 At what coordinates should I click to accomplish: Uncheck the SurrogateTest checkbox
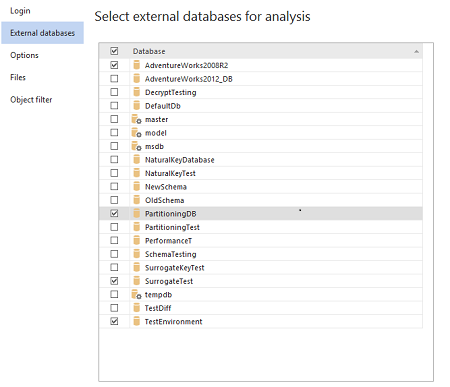114,281
